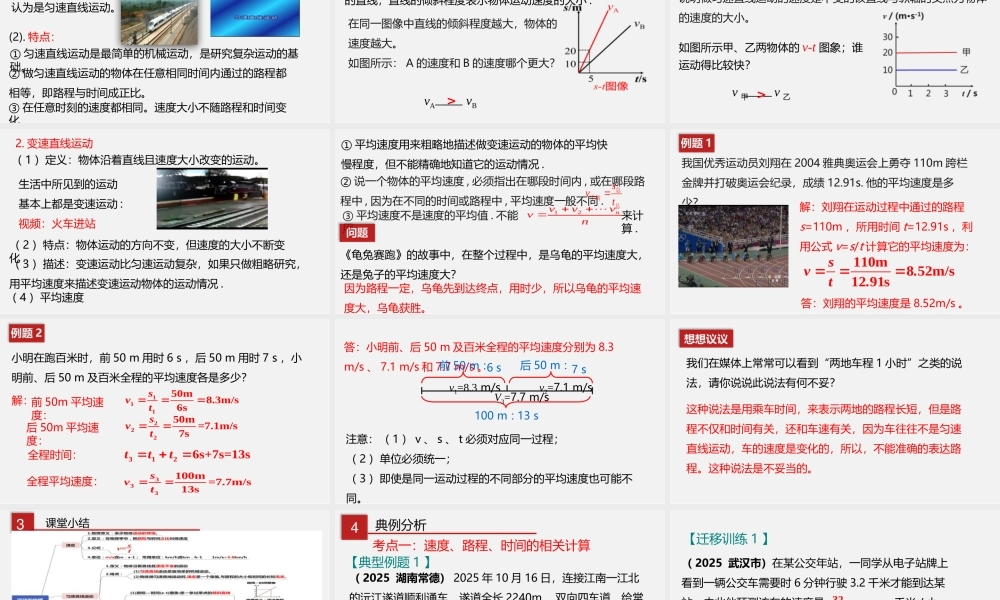1000x600 pixels.
Task: Click the hurdles race photo
Action: click(x=733, y=246)
